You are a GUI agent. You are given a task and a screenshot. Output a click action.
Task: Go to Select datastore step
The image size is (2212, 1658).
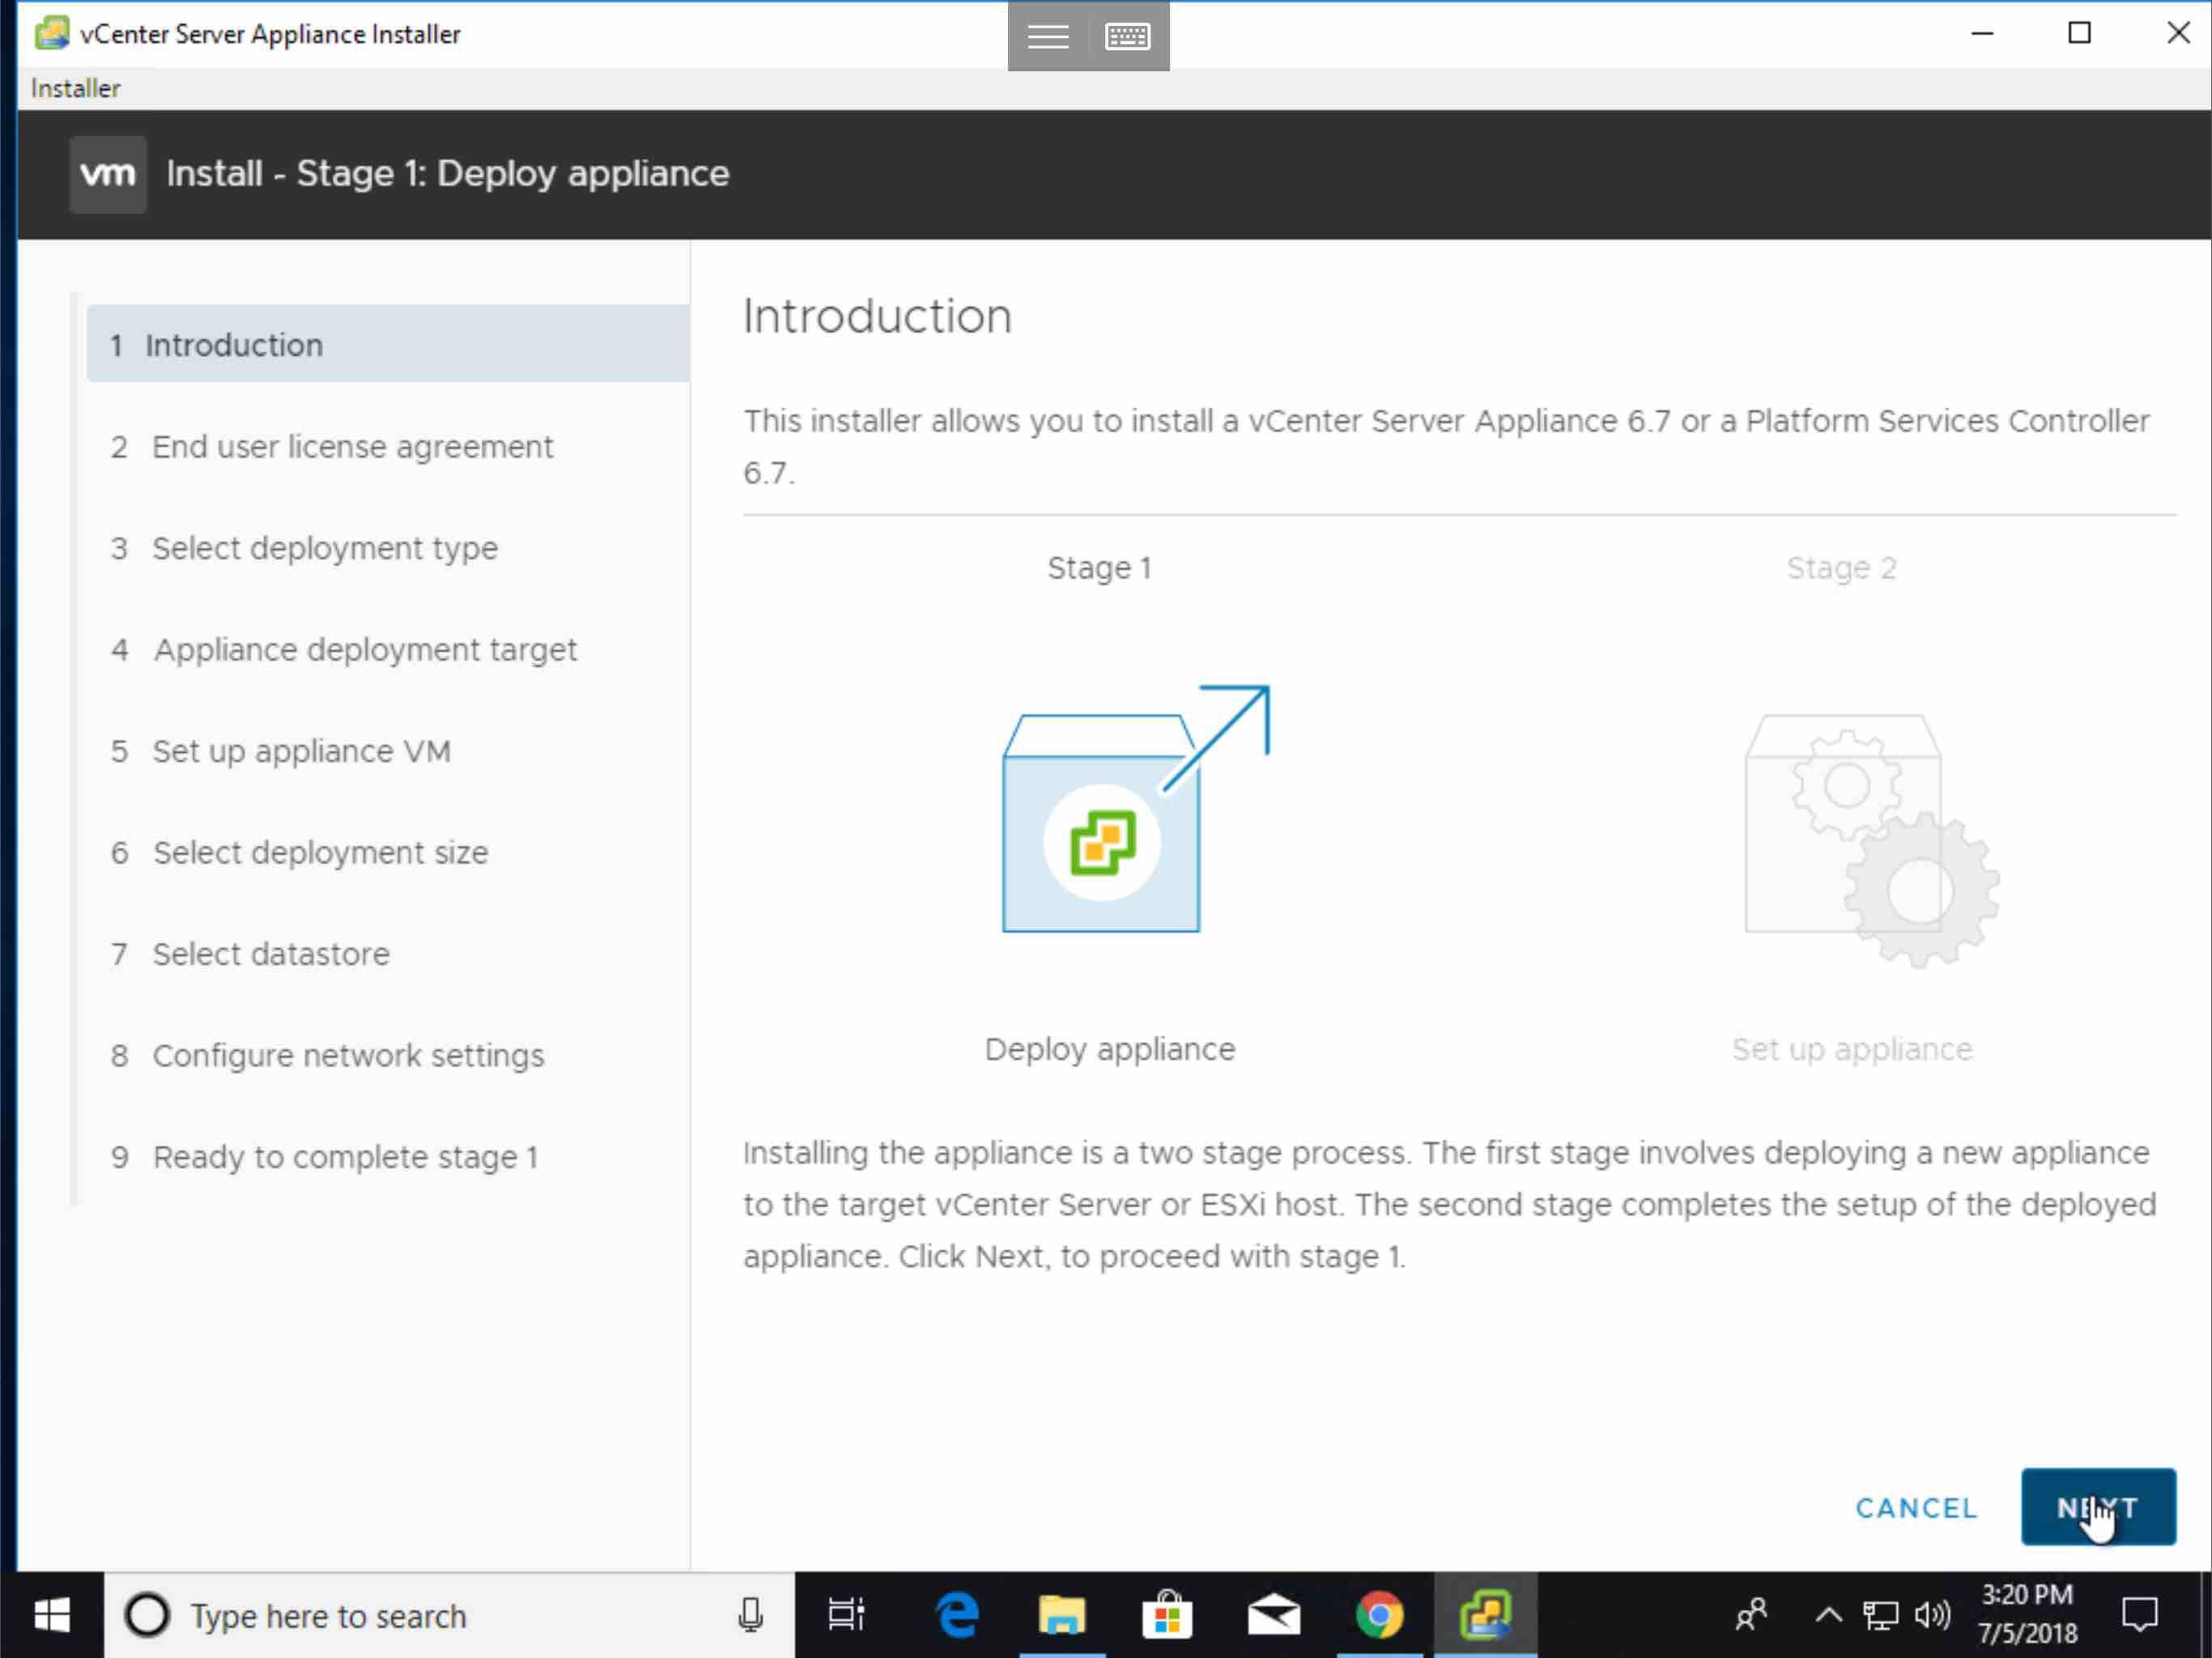coord(250,954)
